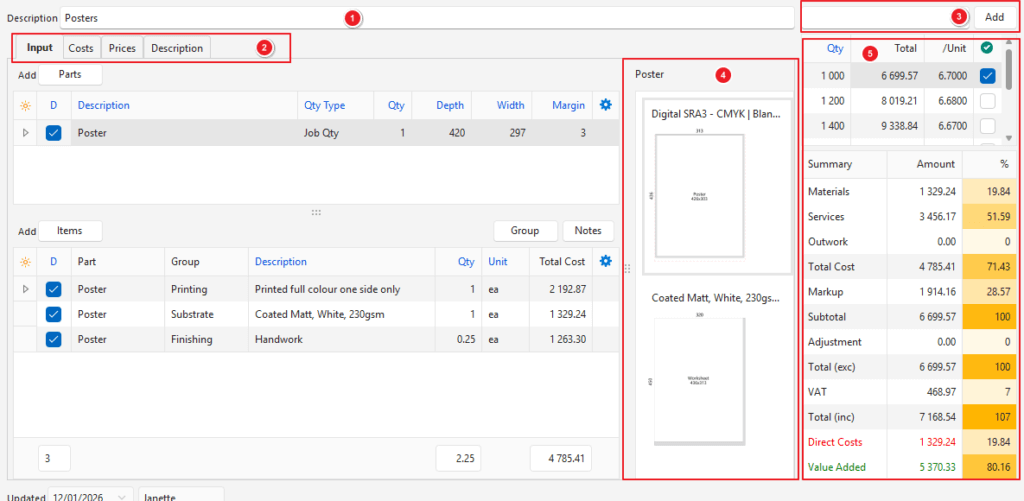
Task: Click the scroll-up arrow in quantity list
Action: pyautogui.click(x=1009, y=43)
